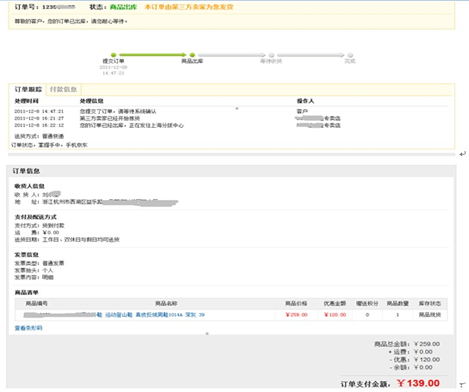Switch to the 订单跟踪 tab
469x392 pixels.
coord(28,89)
